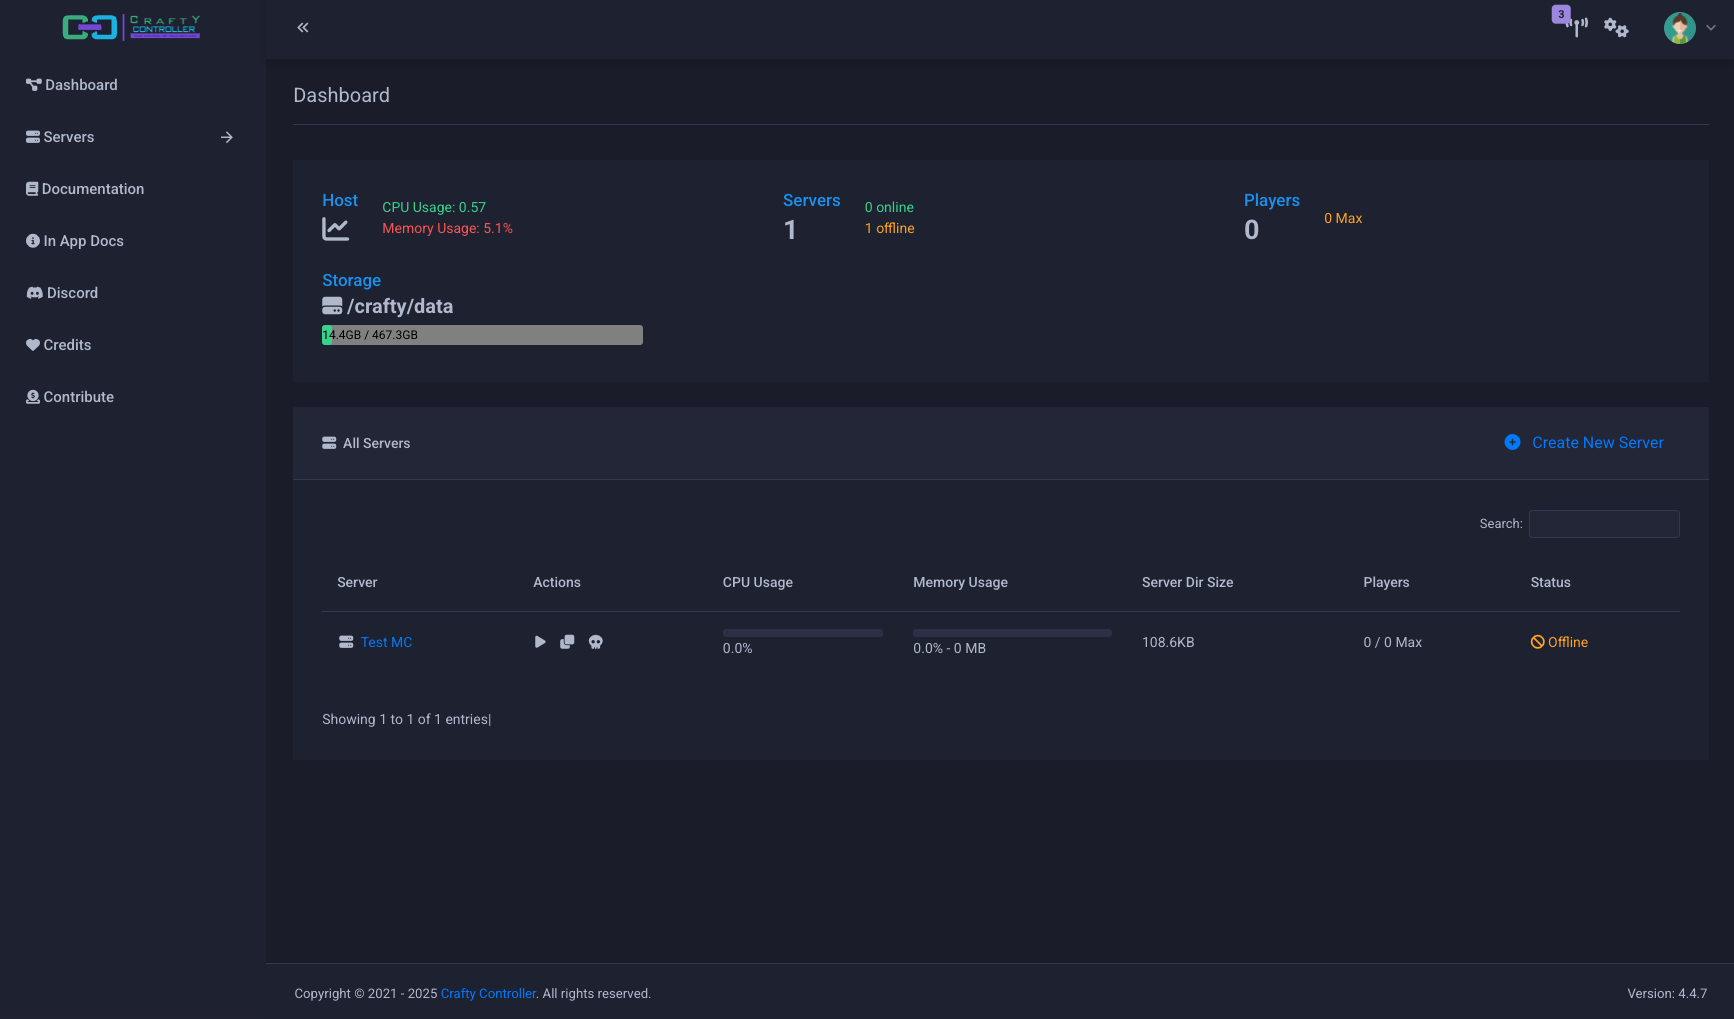The image size is (1734, 1019).
Task: Sort the table by Server column
Action: (x=357, y=582)
